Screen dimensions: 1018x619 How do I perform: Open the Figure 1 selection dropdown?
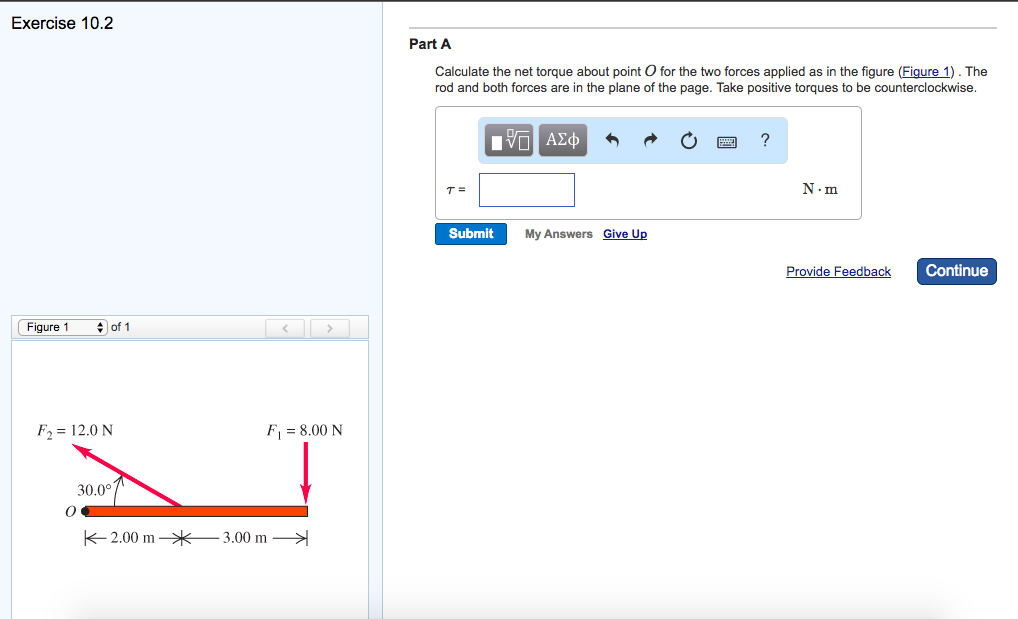62,326
